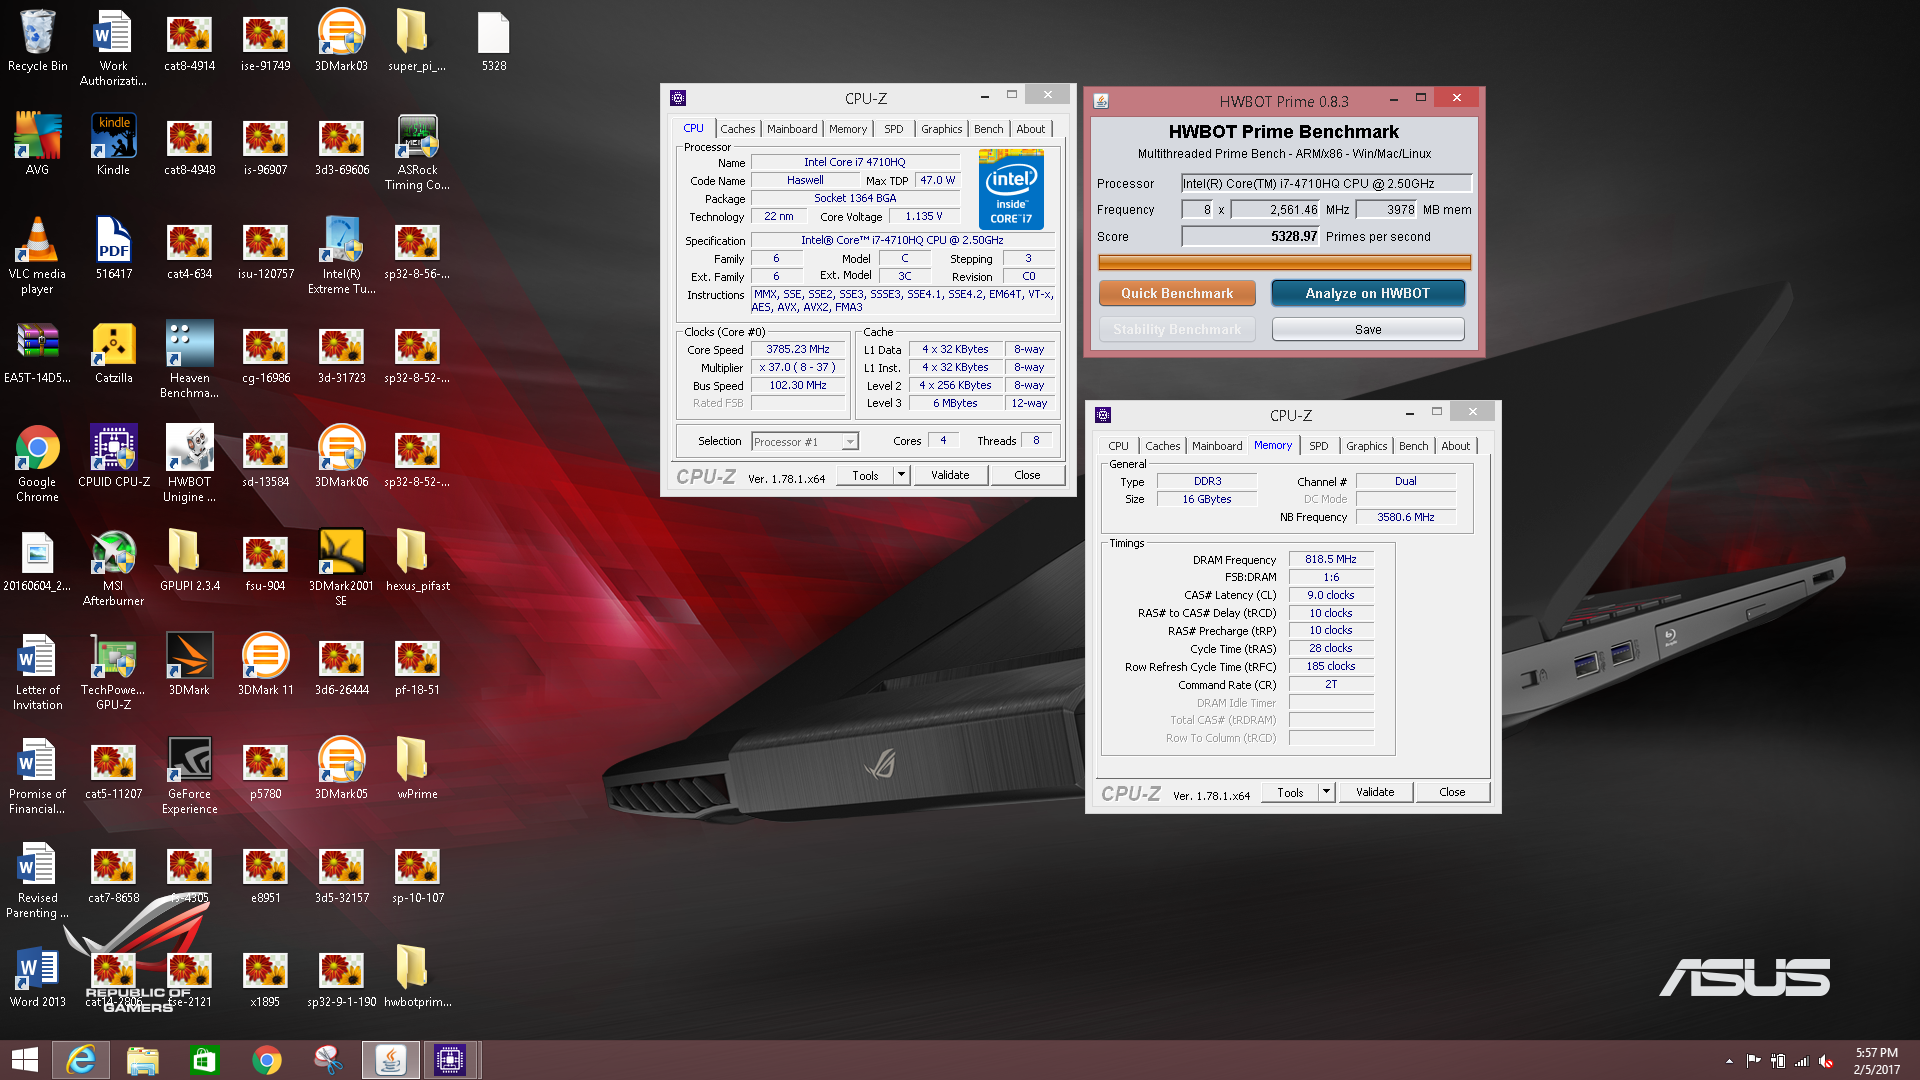Switch to Caches tab in first CPU-Z
This screenshot has height=1080, width=1920.
tap(738, 129)
